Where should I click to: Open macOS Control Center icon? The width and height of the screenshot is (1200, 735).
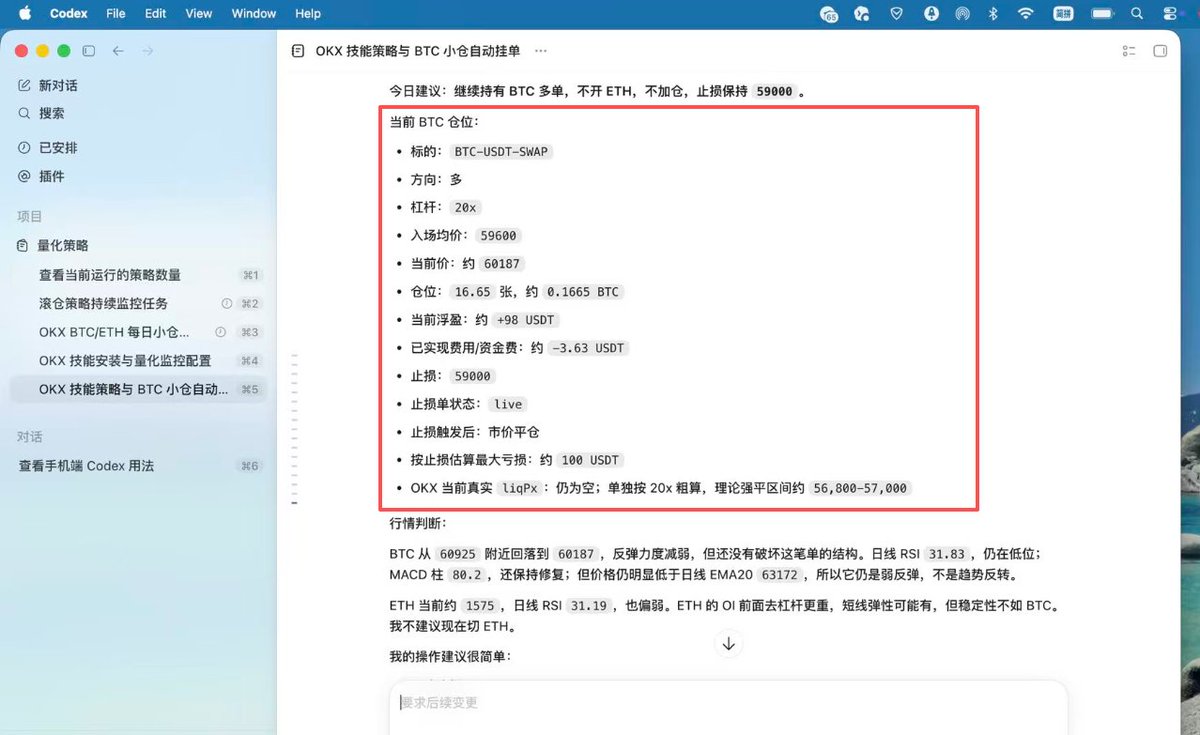[1170, 13]
